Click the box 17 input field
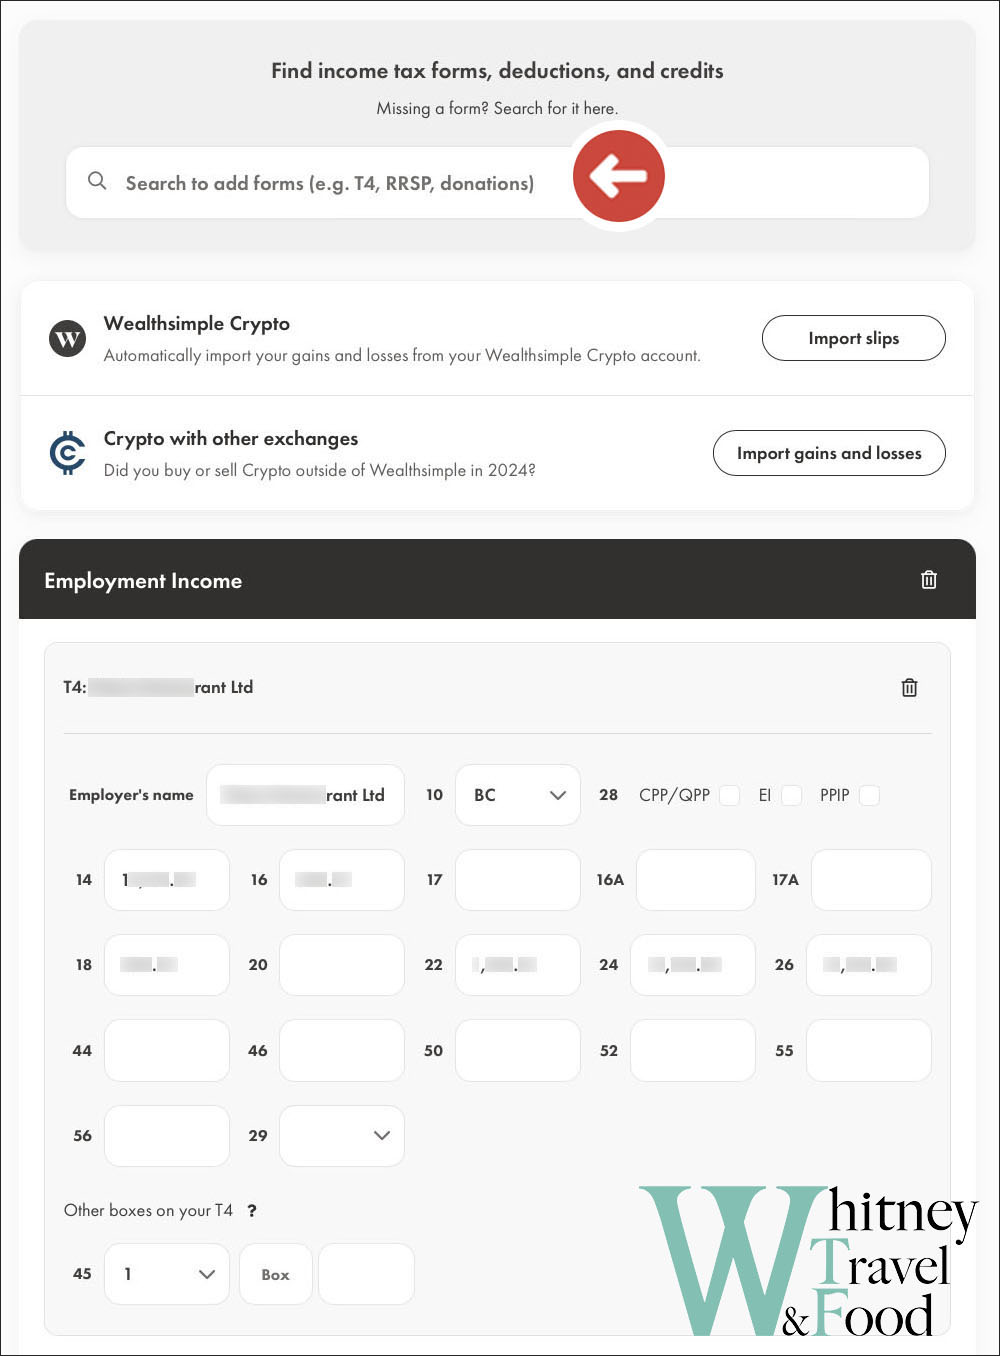1000x1356 pixels. coord(517,880)
